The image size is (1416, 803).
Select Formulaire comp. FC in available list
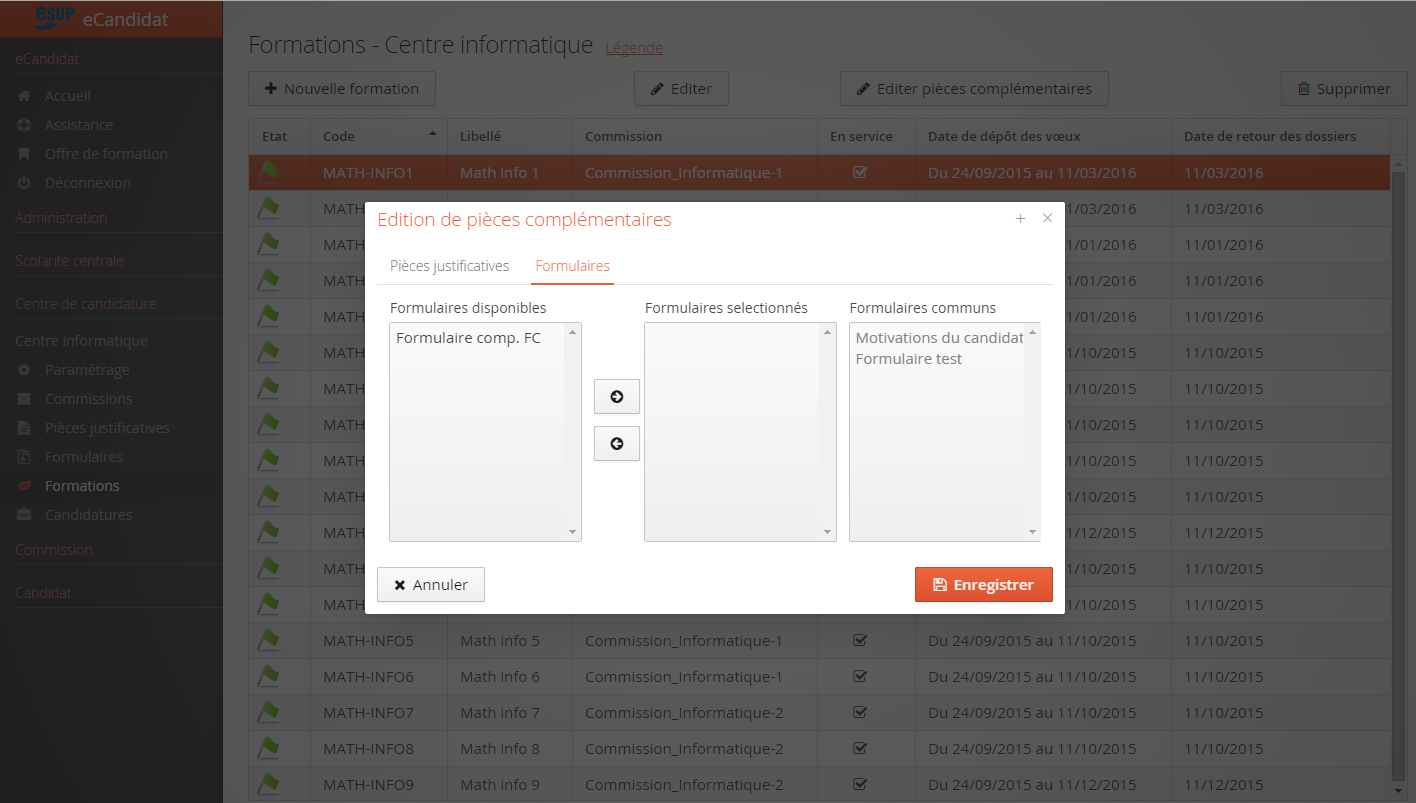point(468,338)
